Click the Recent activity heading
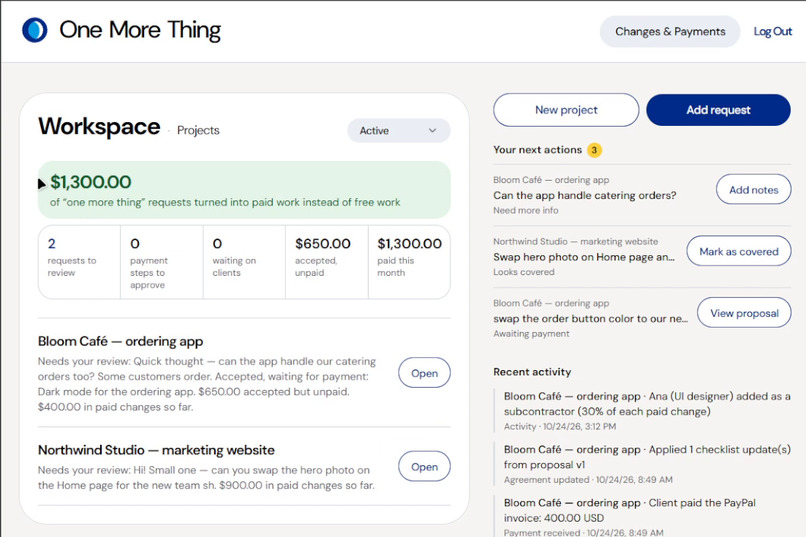 coord(532,372)
